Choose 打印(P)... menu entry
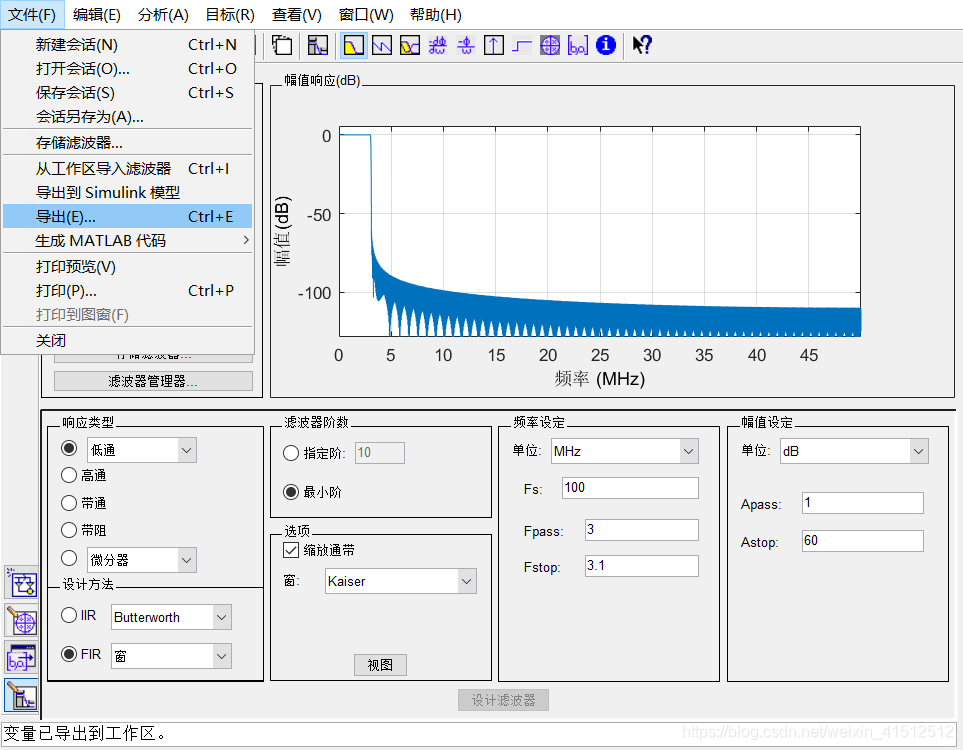 (128, 291)
